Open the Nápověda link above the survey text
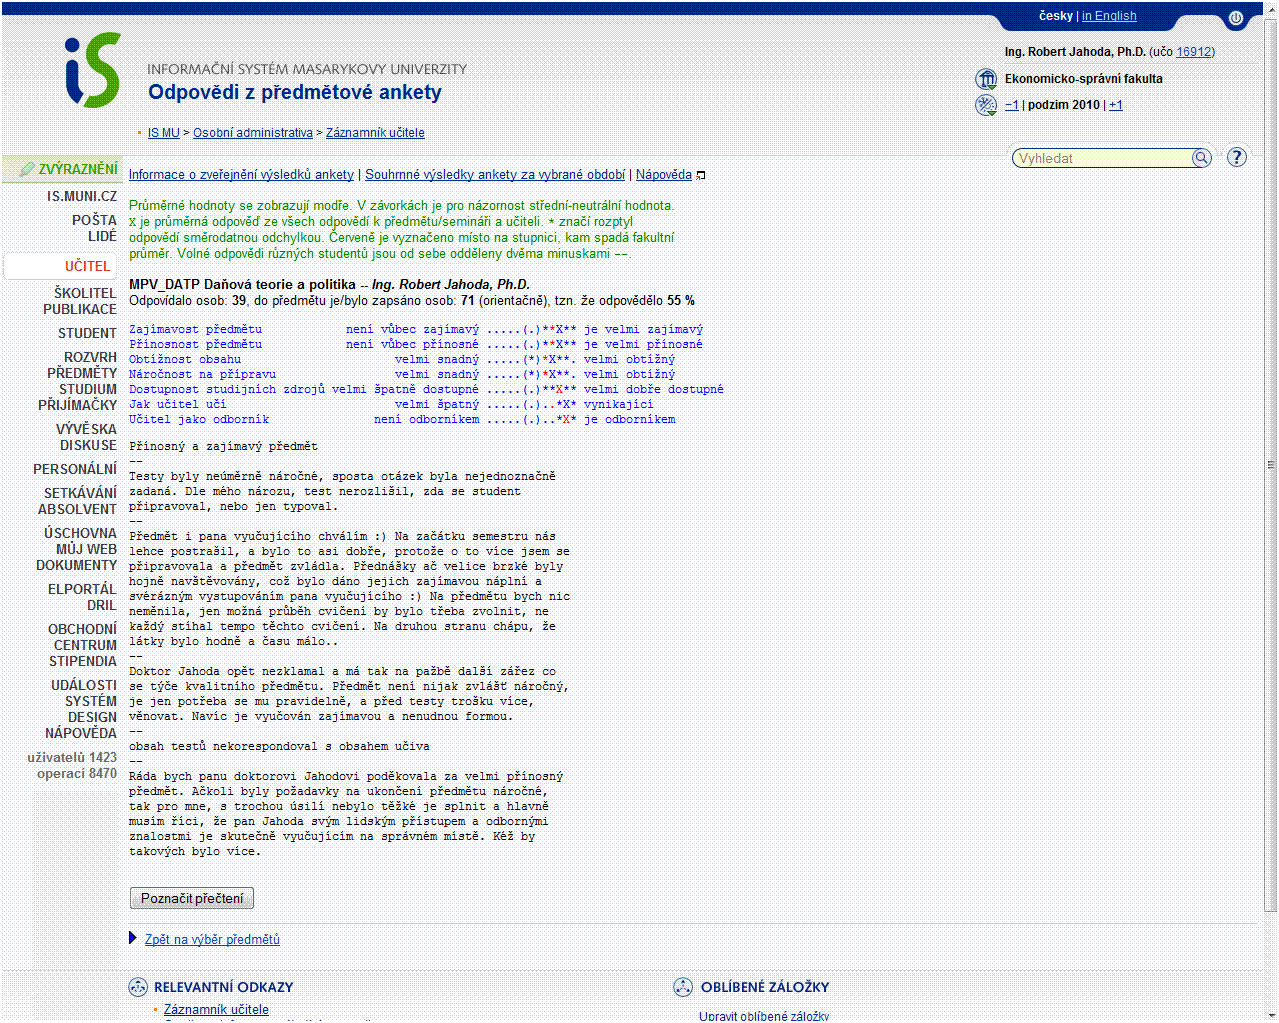The width and height of the screenshot is (1279, 1023). pos(664,175)
